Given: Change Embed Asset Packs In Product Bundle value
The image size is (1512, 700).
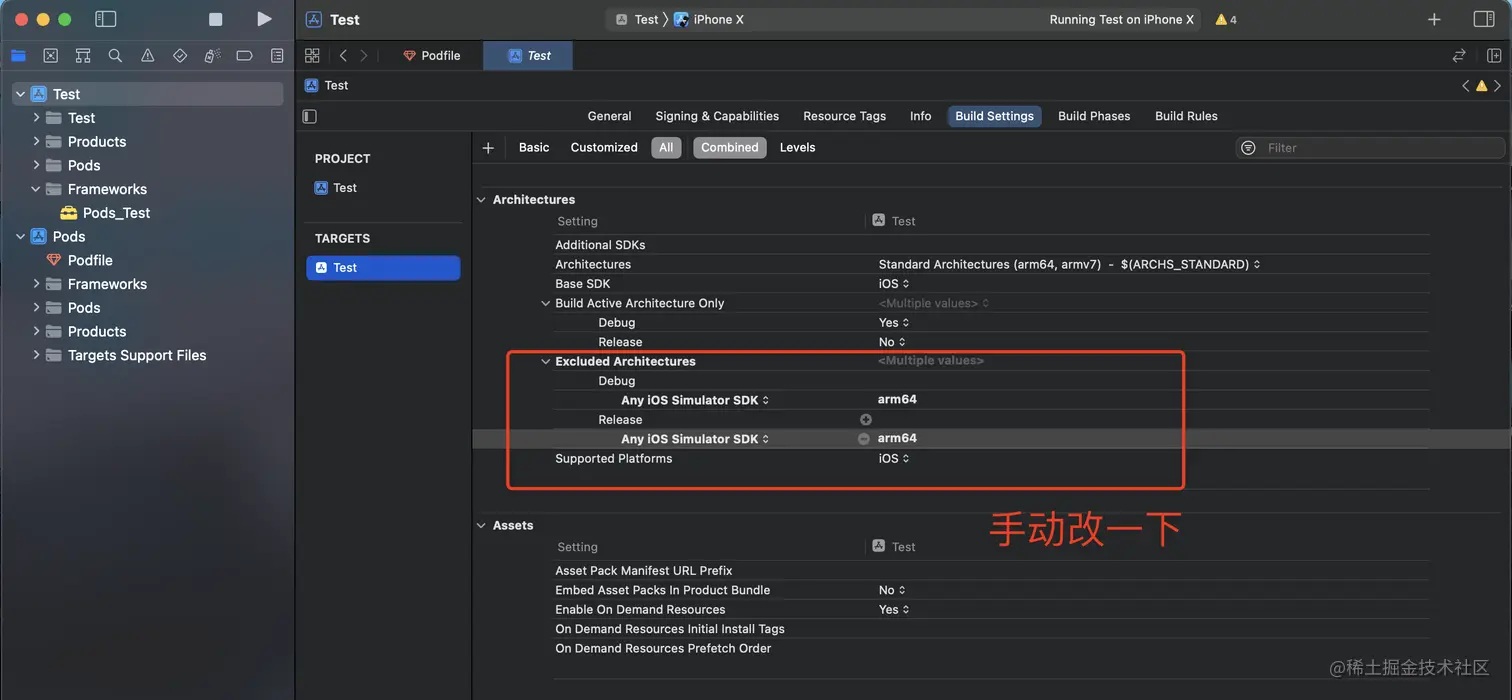Looking at the screenshot, I should pyautogui.click(x=892, y=590).
